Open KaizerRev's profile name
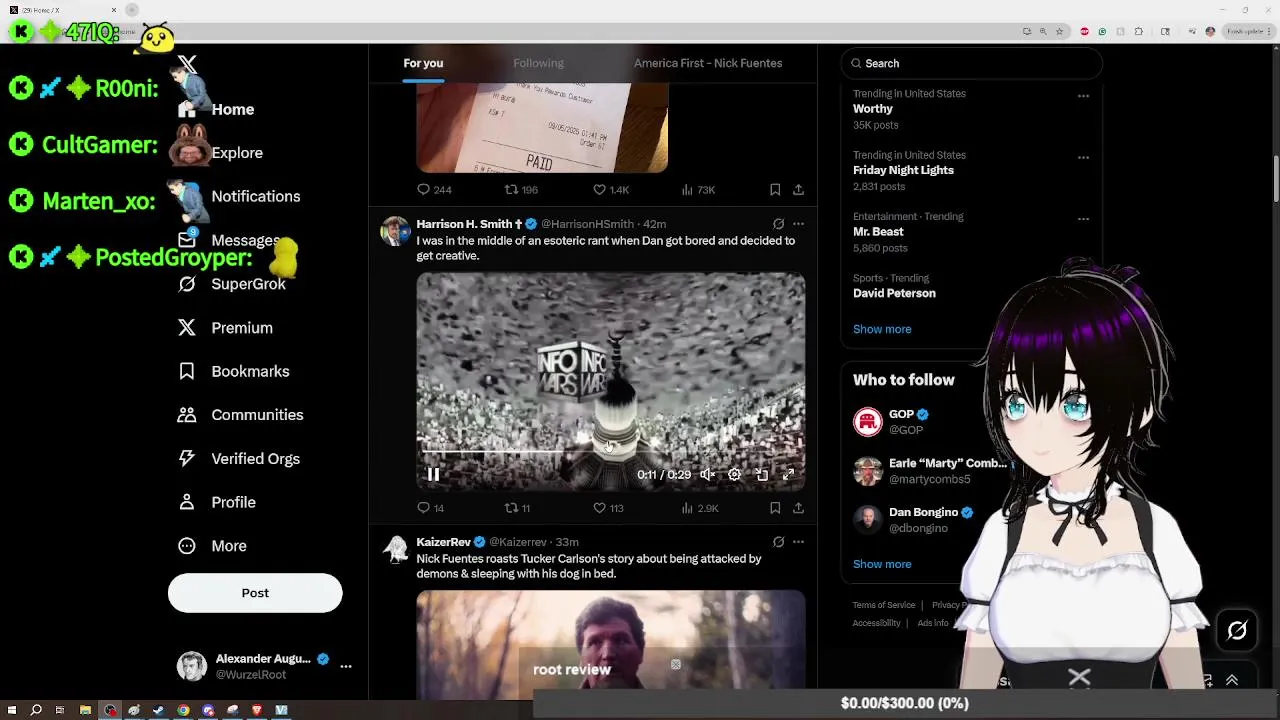This screenshot has height=720, width=1280. (x=444, y=542)
